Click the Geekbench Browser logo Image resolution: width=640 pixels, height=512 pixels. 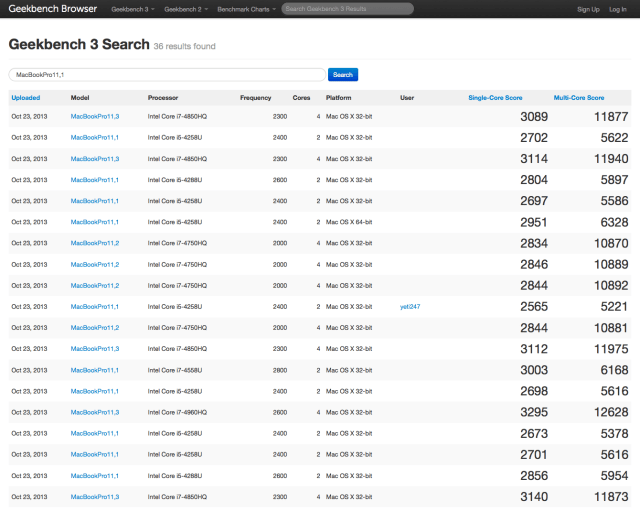(x=50, y=9)
